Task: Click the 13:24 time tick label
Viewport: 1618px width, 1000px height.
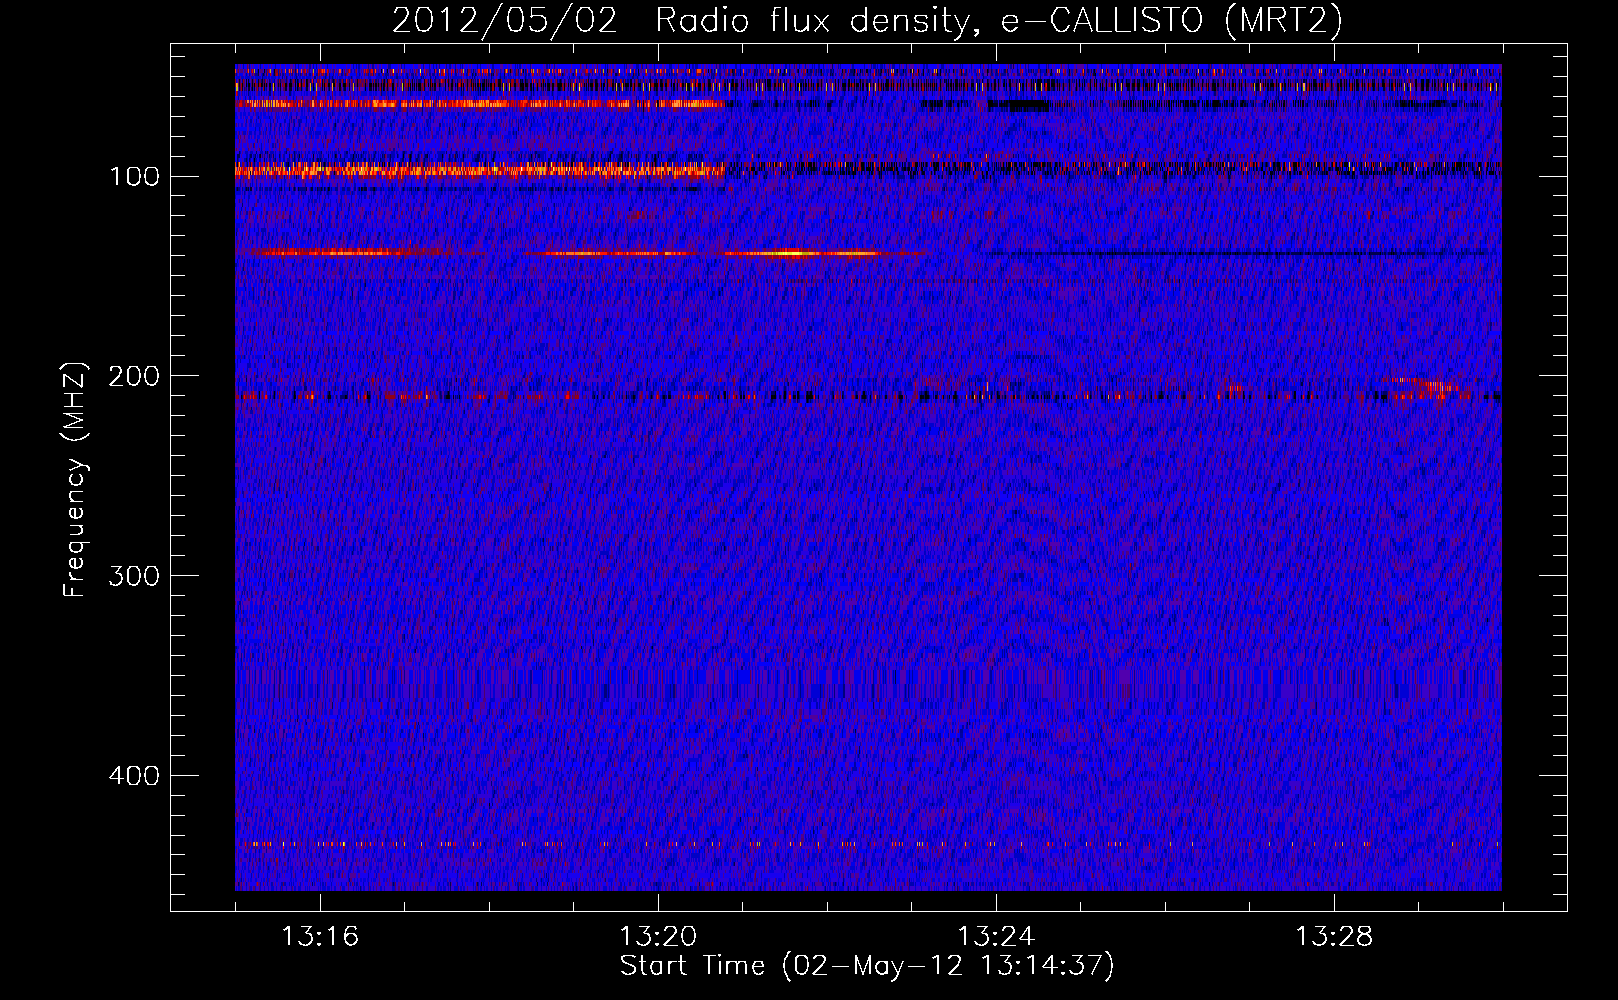Action: (x=996, y=937)
